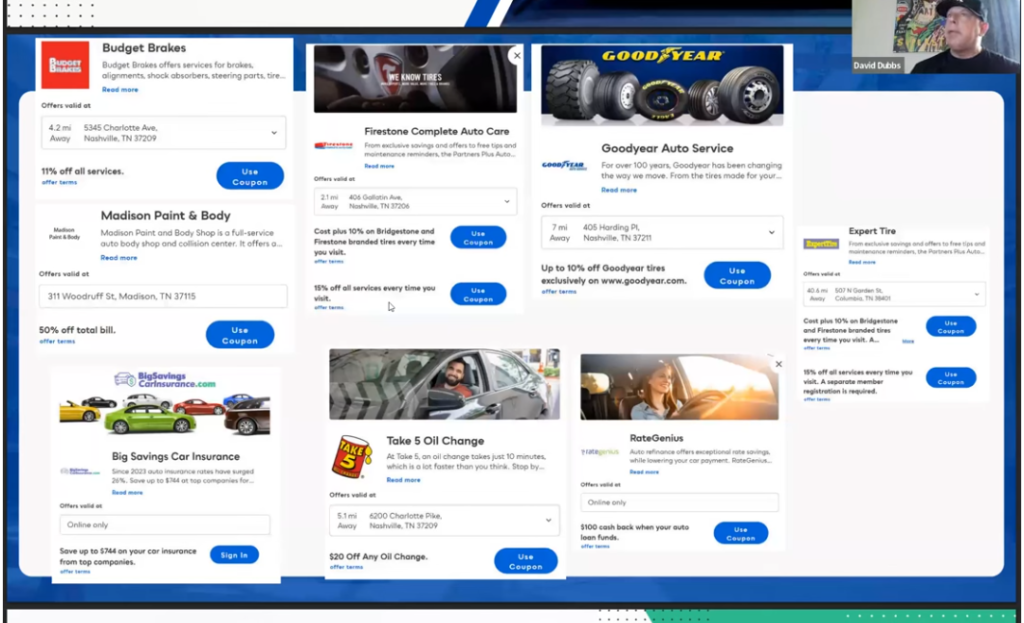The width and height of the screenshot is (1024, 623).
Task: Open Take 5 Charlotte Pike location dropdown
Action: point(548,521)
